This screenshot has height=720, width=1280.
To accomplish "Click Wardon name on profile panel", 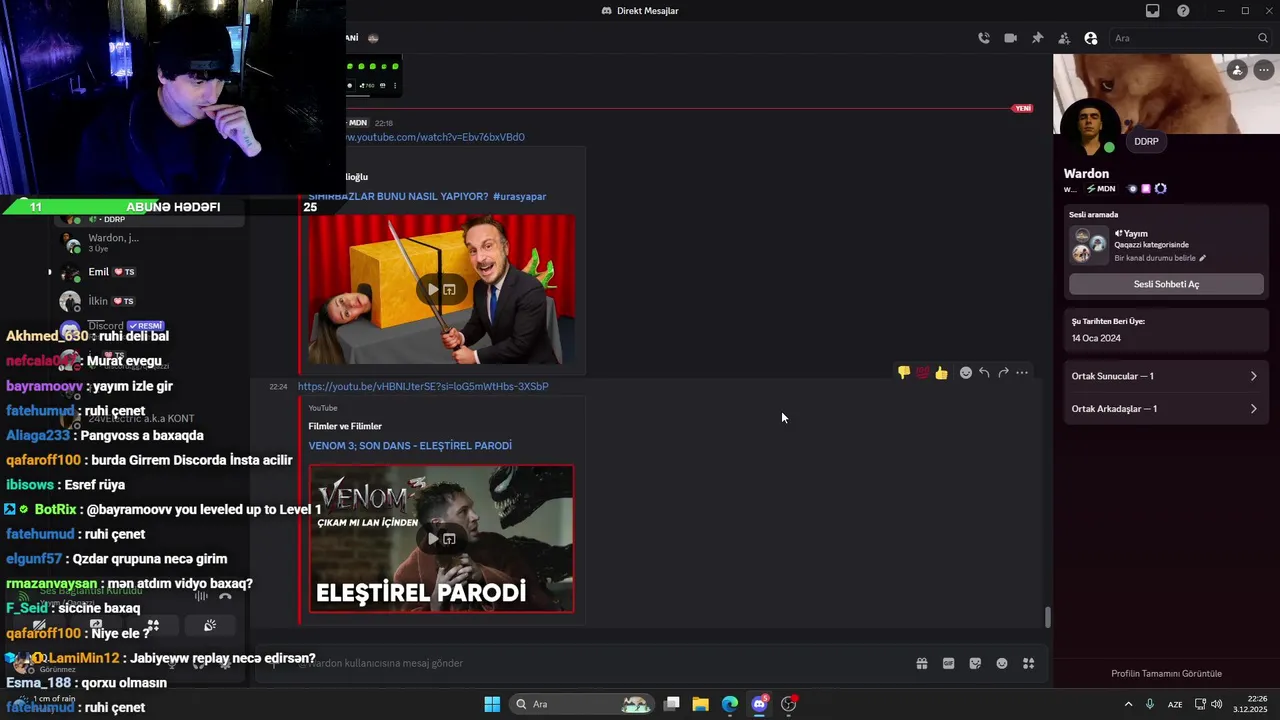I will [1086, 174].
